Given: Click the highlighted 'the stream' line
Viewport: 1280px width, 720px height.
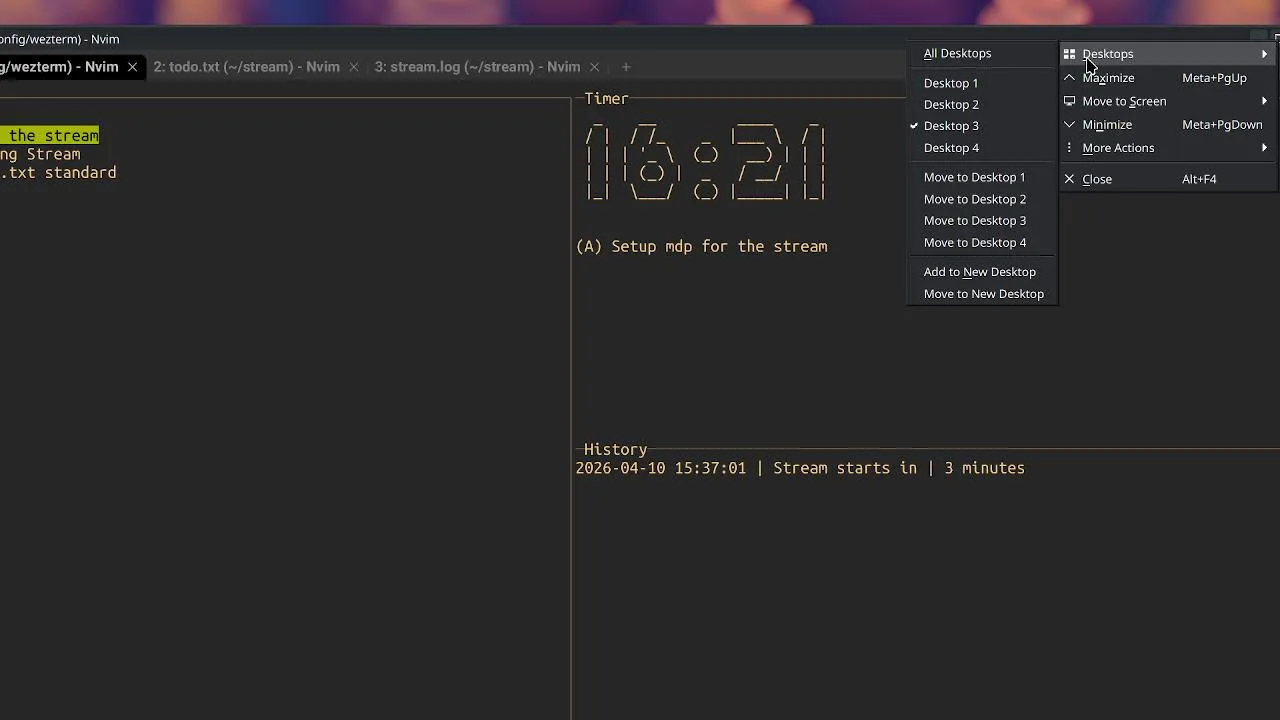Looking at the screenshot, I should [x=50, y=136].
